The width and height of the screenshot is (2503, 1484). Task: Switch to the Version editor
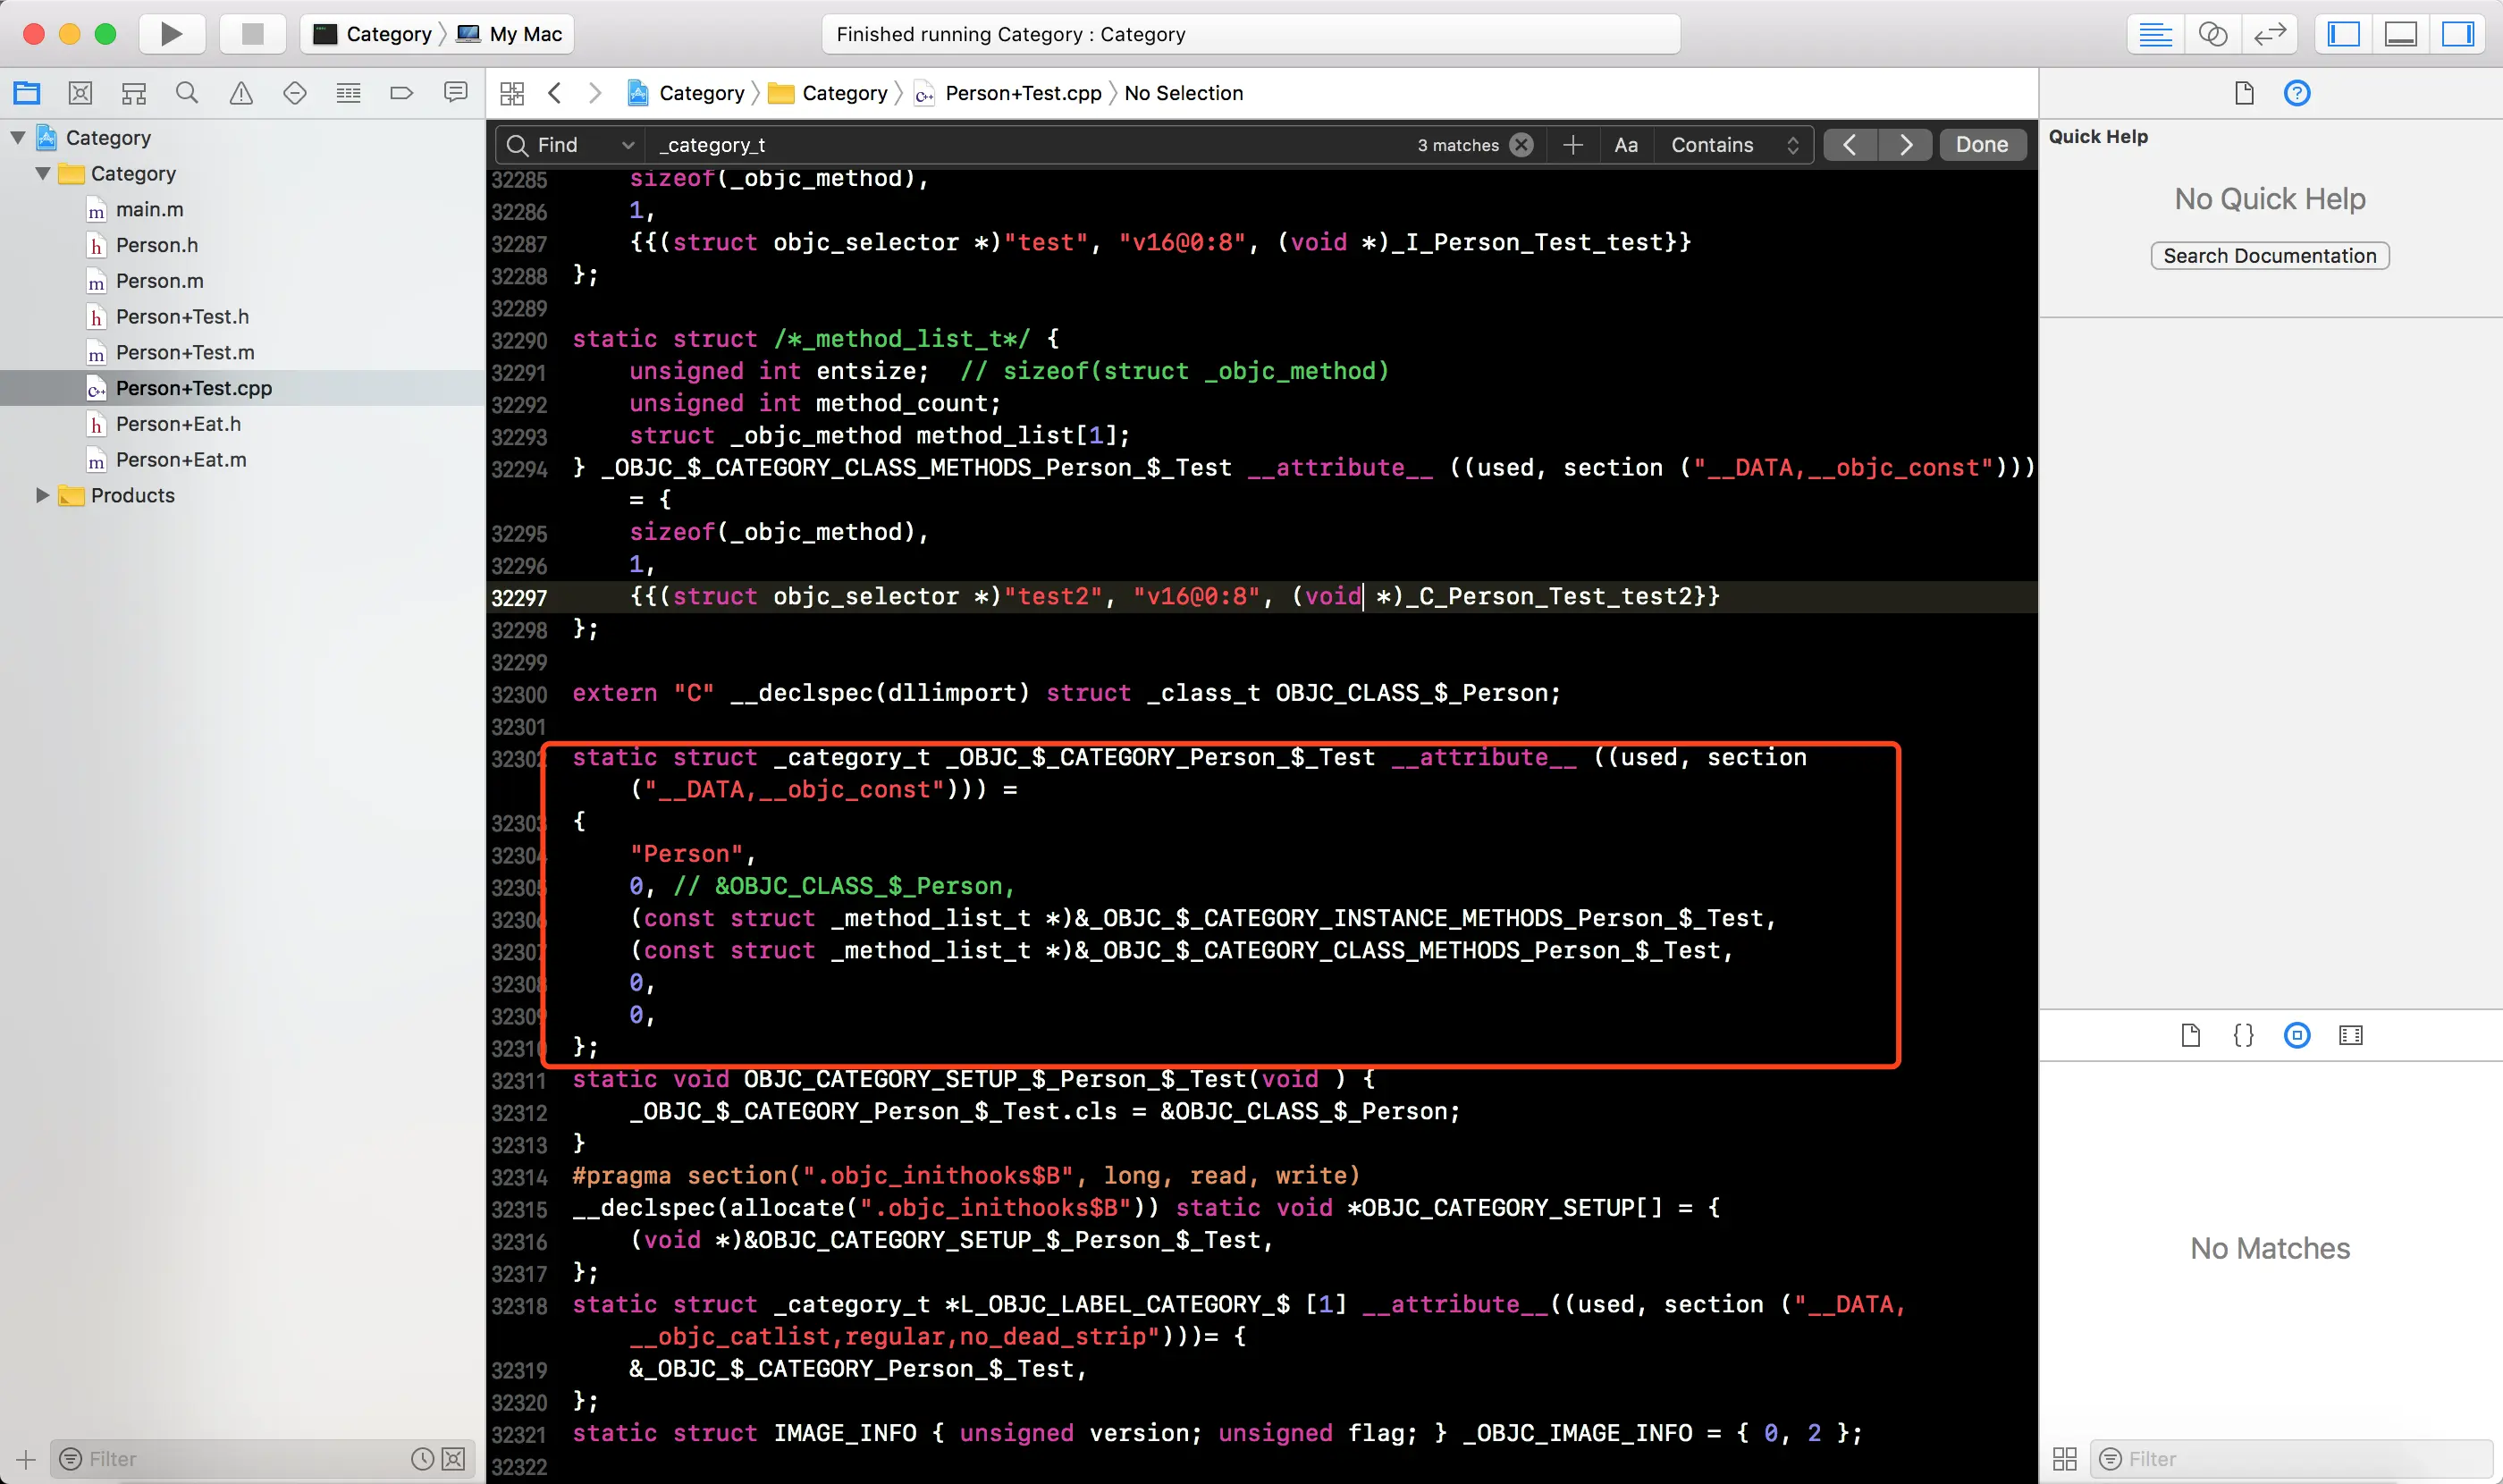tap(2270, 34)
